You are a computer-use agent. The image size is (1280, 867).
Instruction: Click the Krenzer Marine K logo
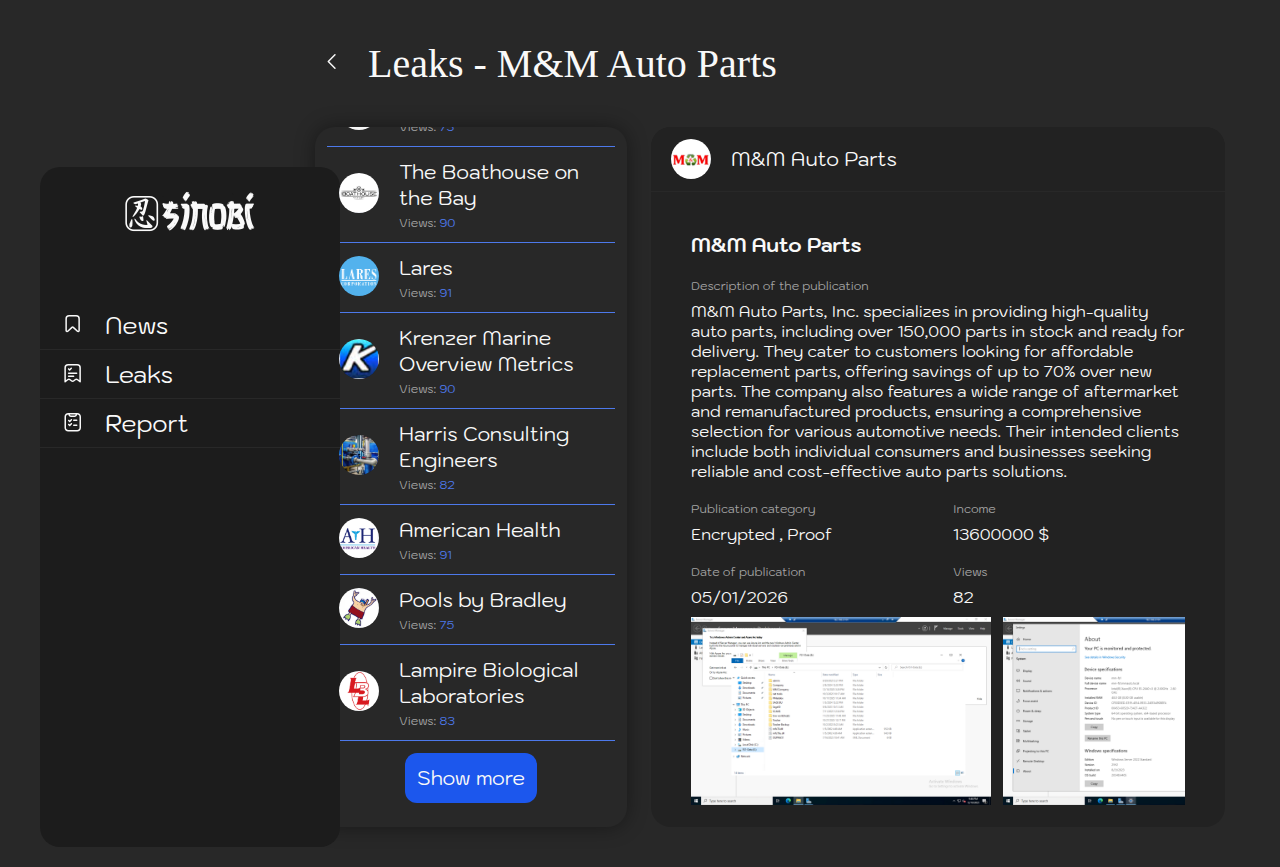359,359
